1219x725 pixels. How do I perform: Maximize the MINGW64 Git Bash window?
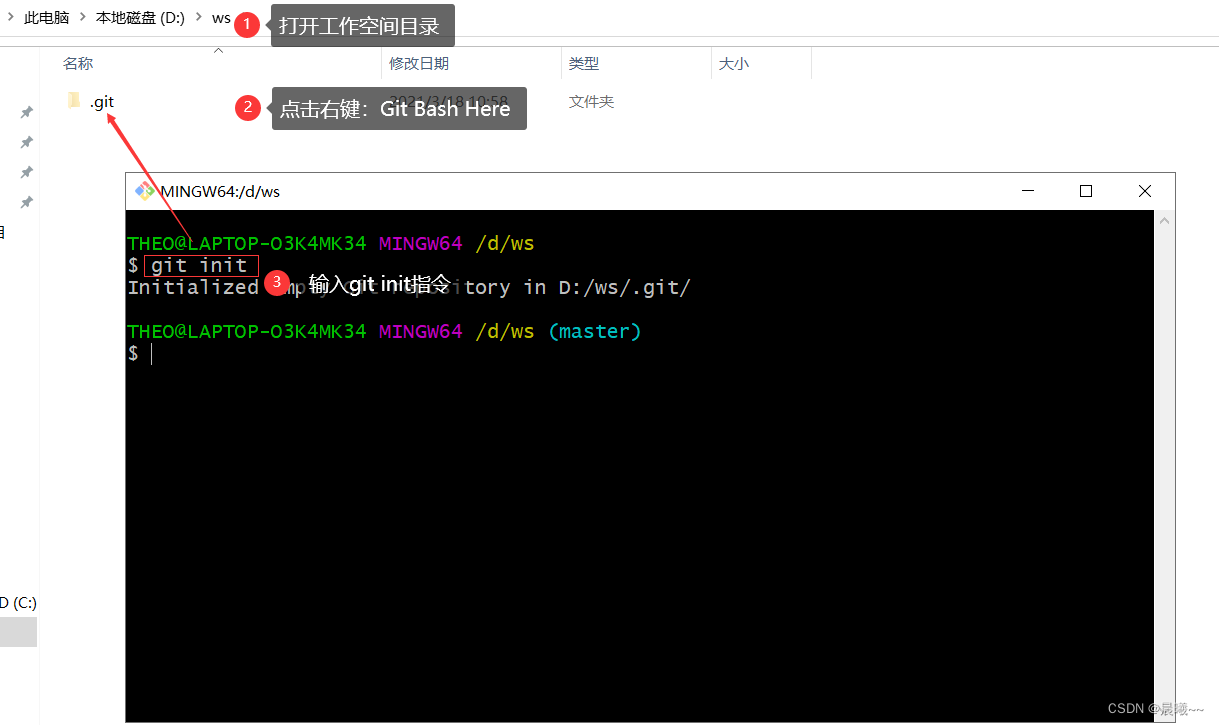pyautogui.click(x=1086, y=191)
